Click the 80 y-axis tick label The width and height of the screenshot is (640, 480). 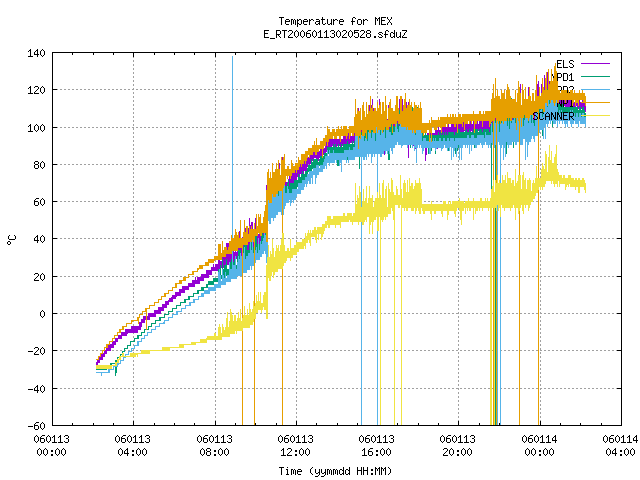[x=39, y=165]
